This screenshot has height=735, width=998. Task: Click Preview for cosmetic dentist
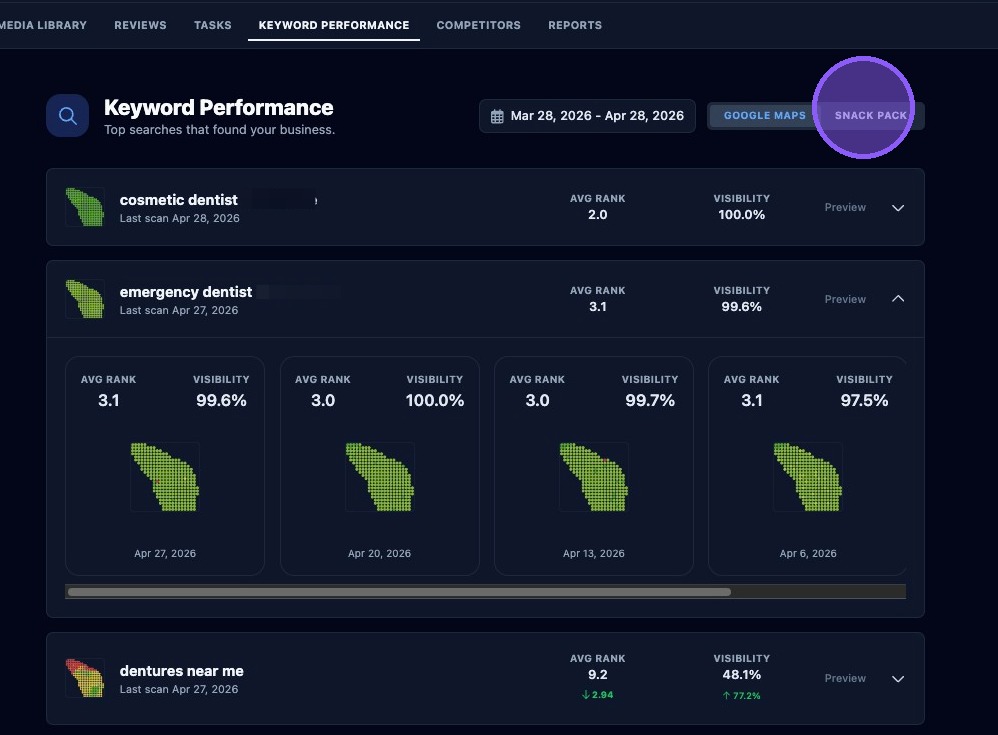[845, 207]
